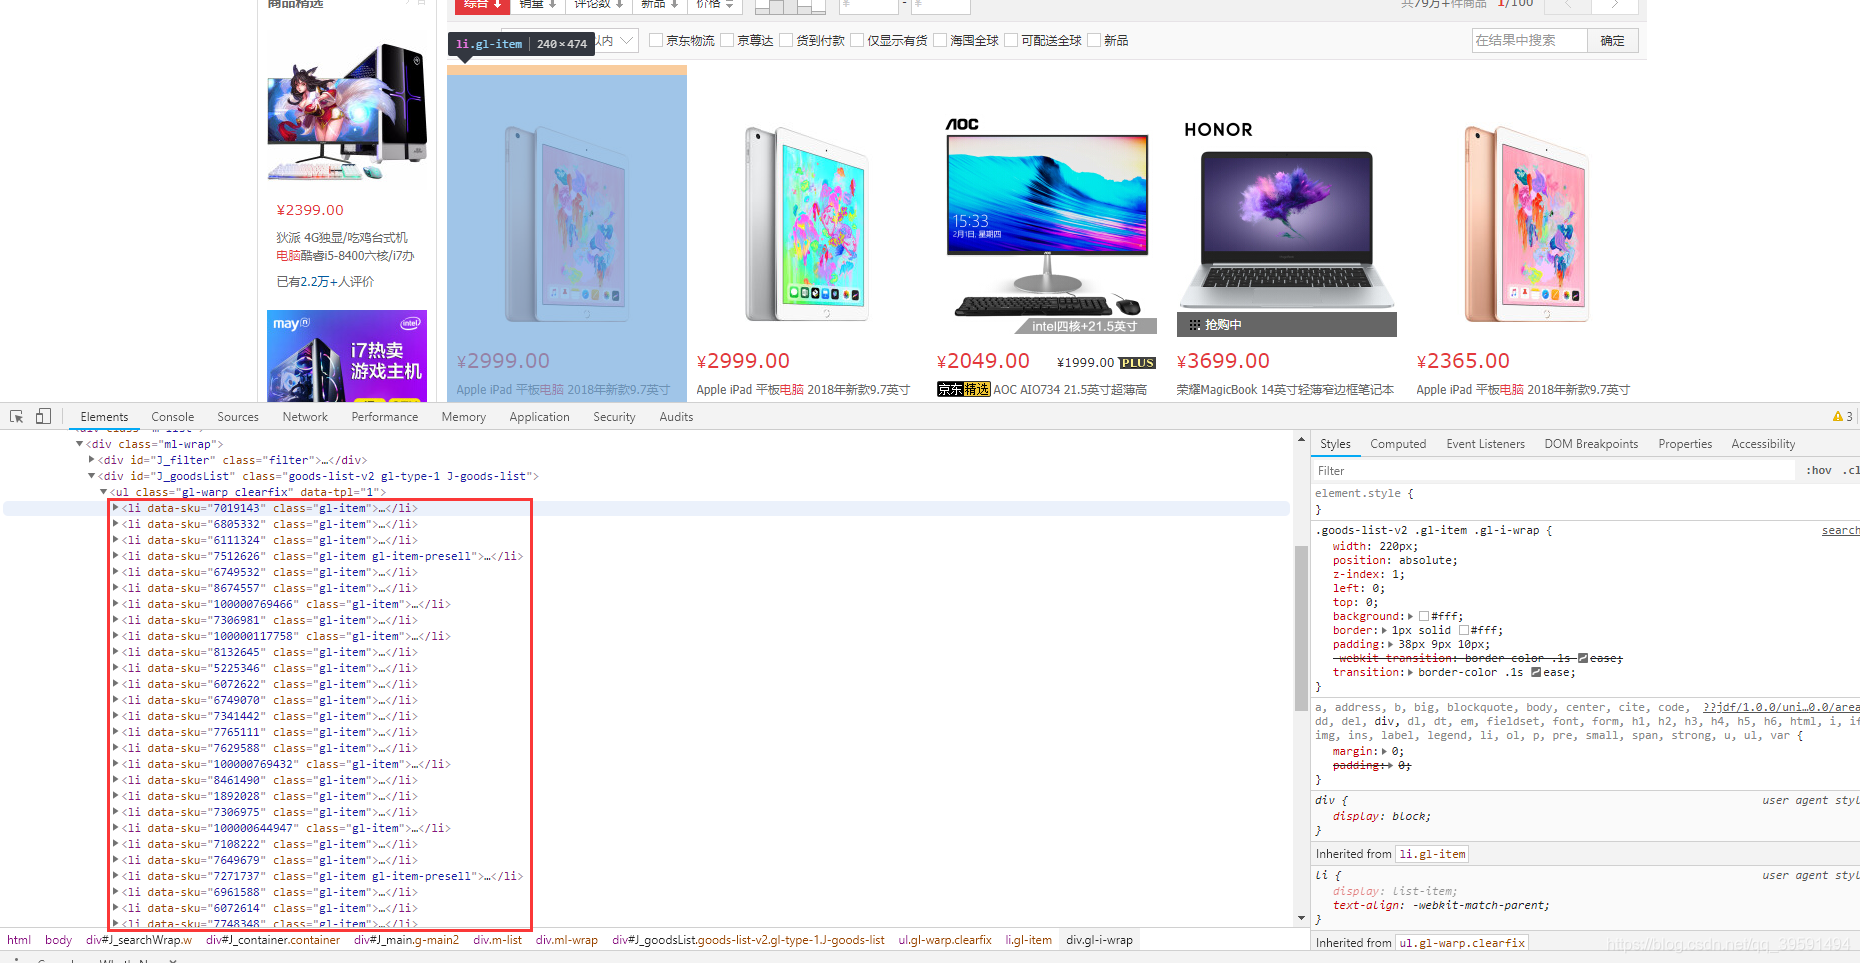Open the HONOR laptop product thumbnail
Image resolution: width=1860 pixels, height=963 pixels.
[x=1286, y=225]
